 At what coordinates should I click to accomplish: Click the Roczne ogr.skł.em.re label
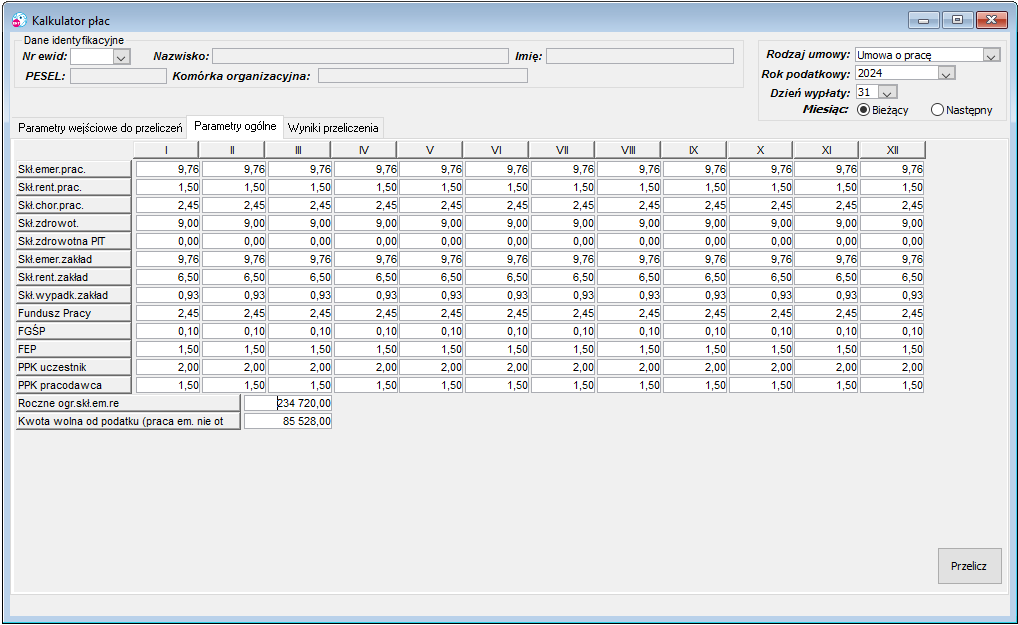(x=128, y=403)
